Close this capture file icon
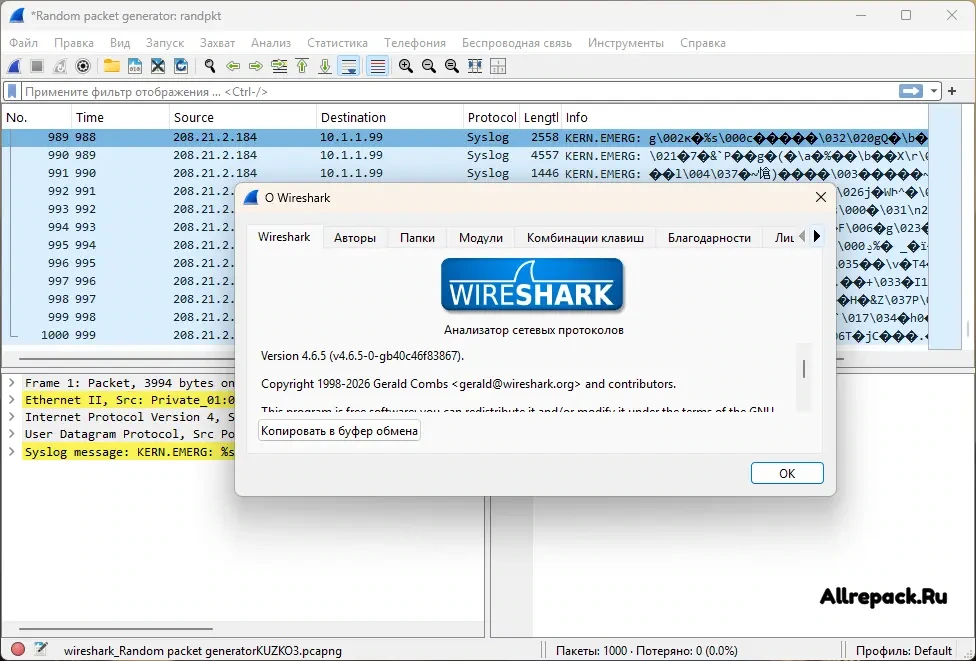 click(157, 66)
